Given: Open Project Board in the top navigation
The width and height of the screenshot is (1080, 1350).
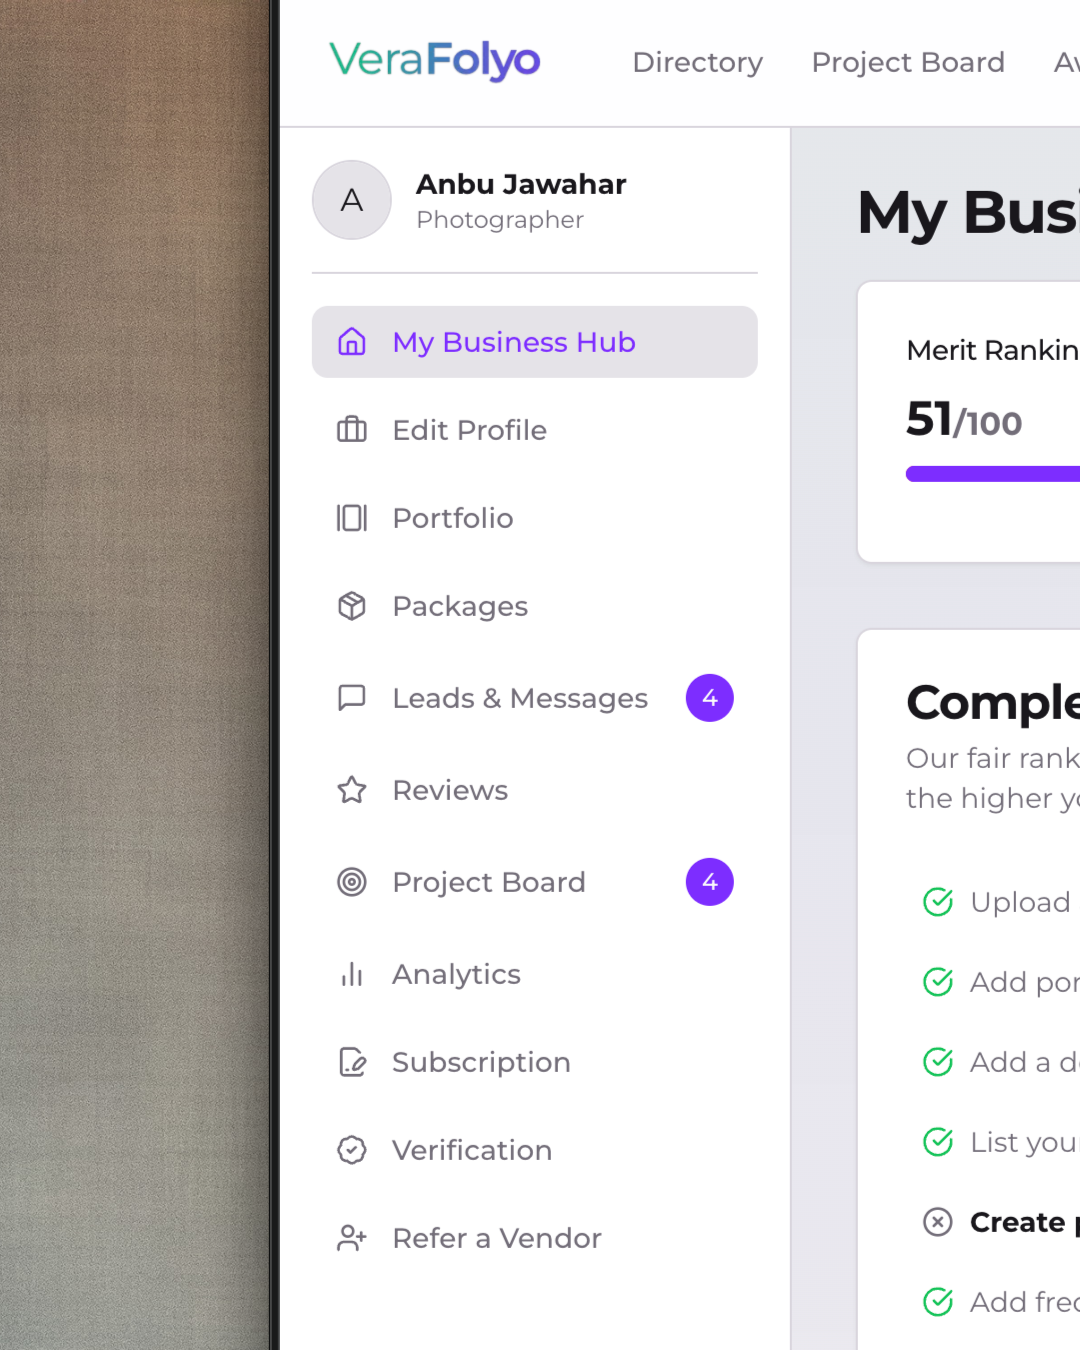Looking at the screenshot, I should point(908,62).
